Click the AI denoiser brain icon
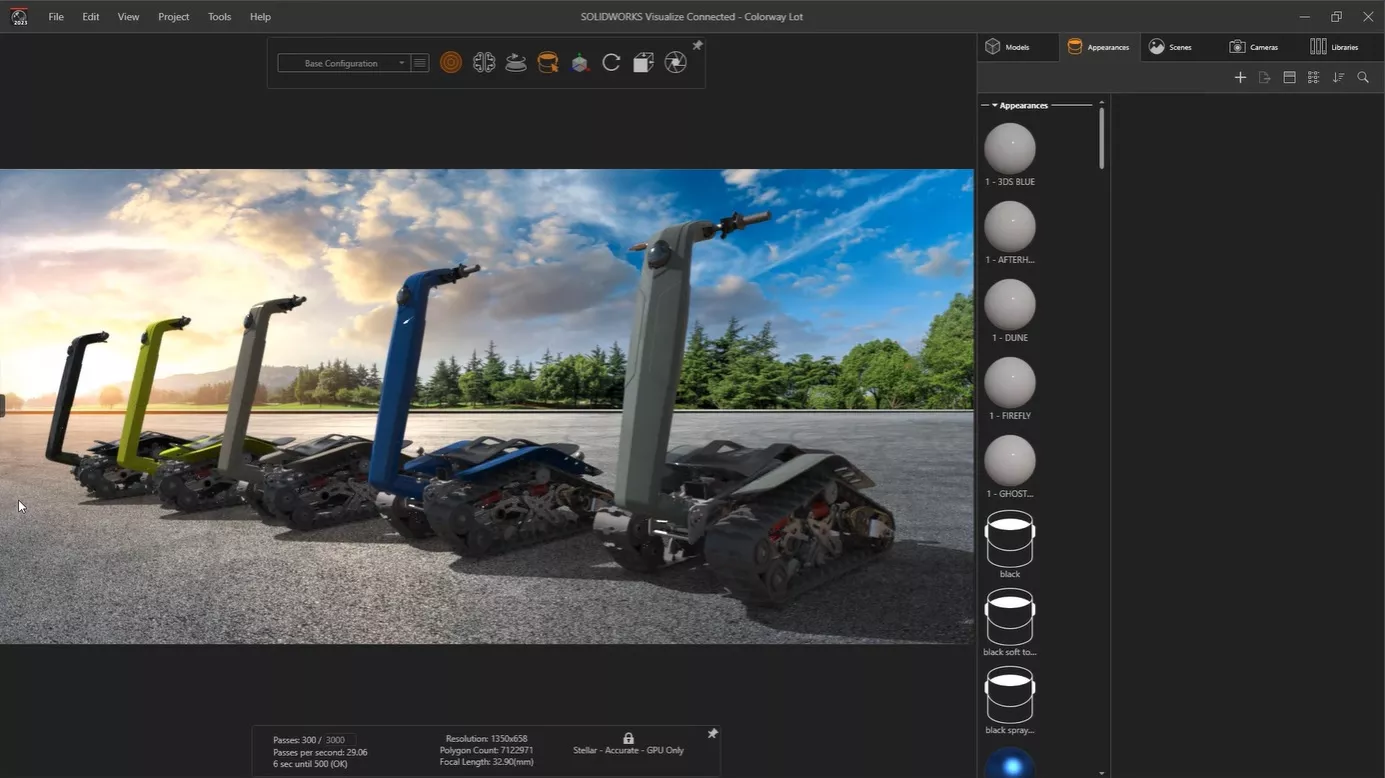Image resolution: width=1385 pixels, height=778 pixels. [484, 63]
